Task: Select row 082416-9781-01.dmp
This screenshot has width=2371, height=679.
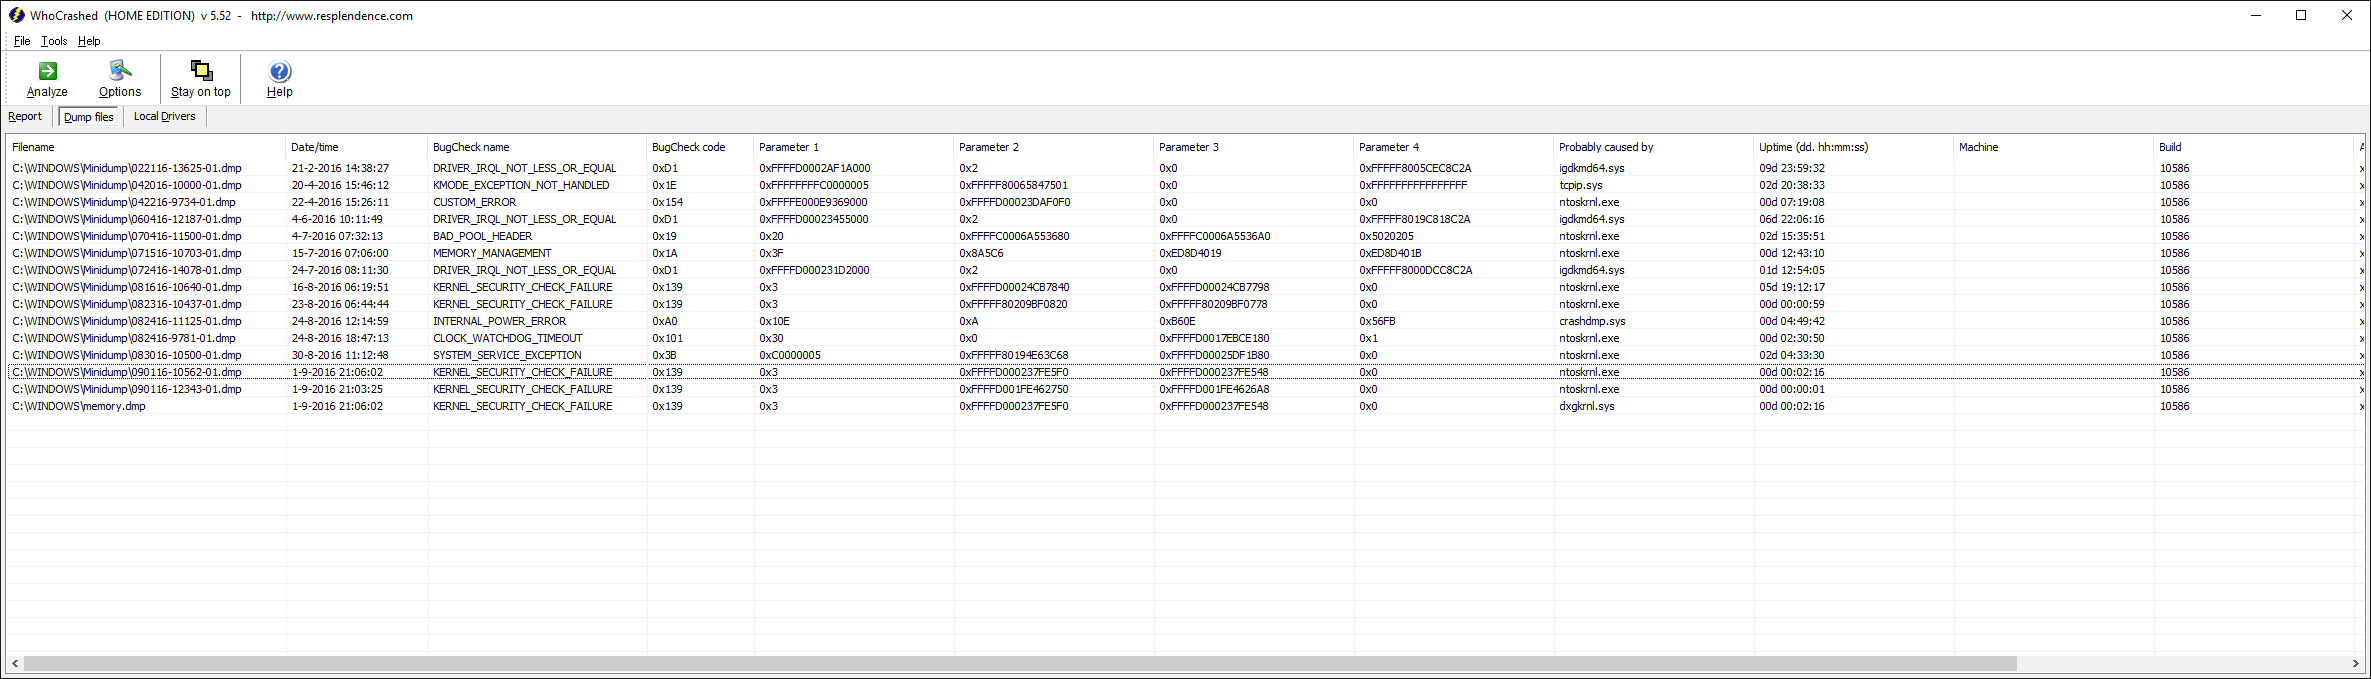Action: click(1185, 338)
